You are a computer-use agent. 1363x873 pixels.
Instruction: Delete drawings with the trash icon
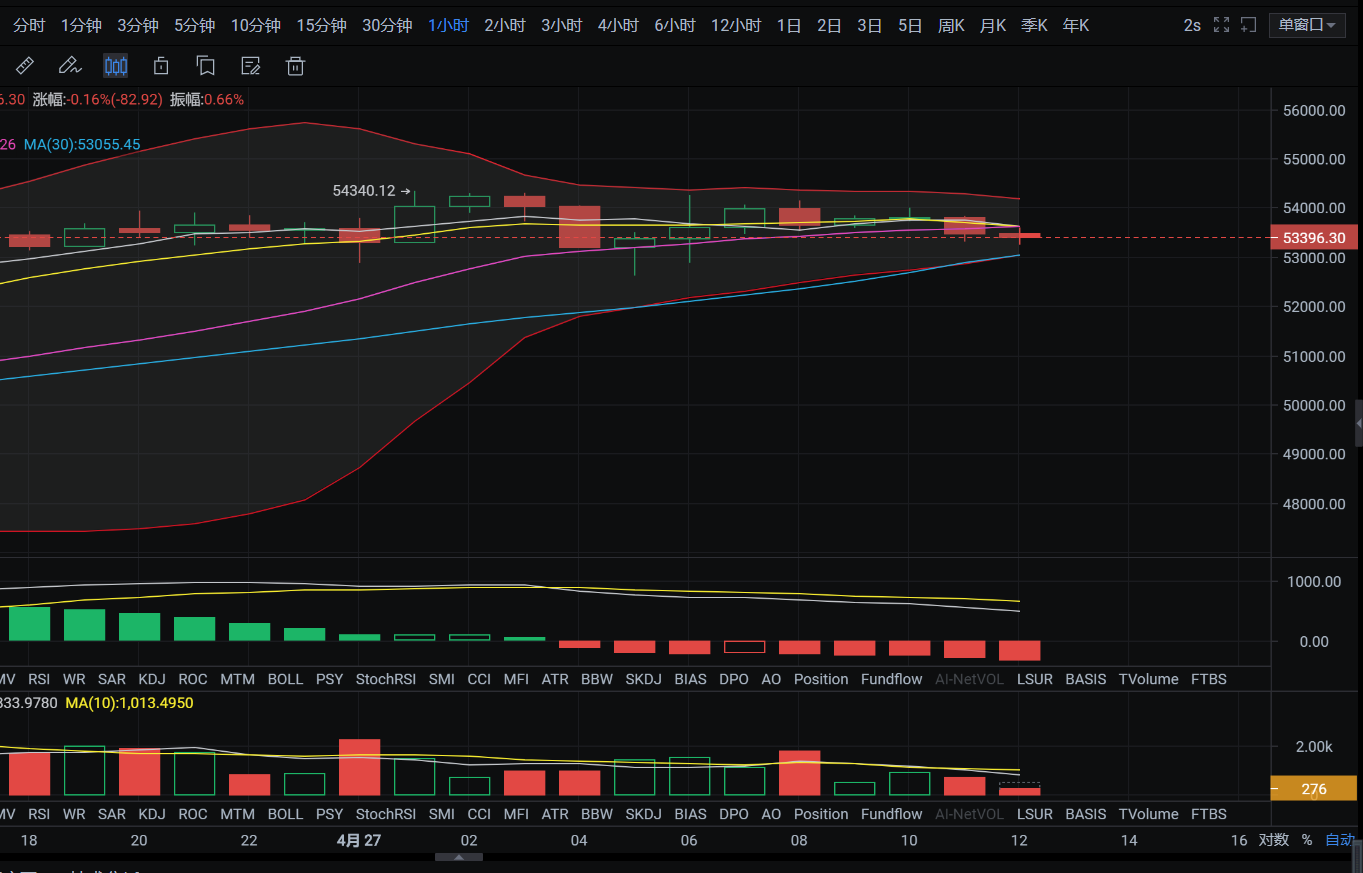tap(295, 67)
